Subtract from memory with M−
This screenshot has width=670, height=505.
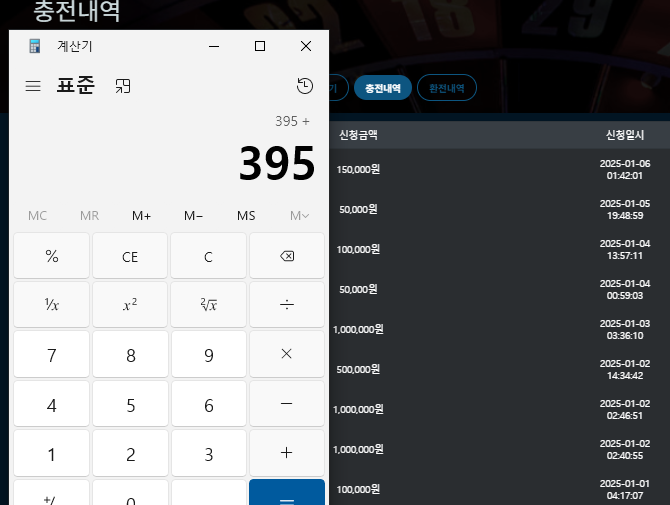(194, 216)
